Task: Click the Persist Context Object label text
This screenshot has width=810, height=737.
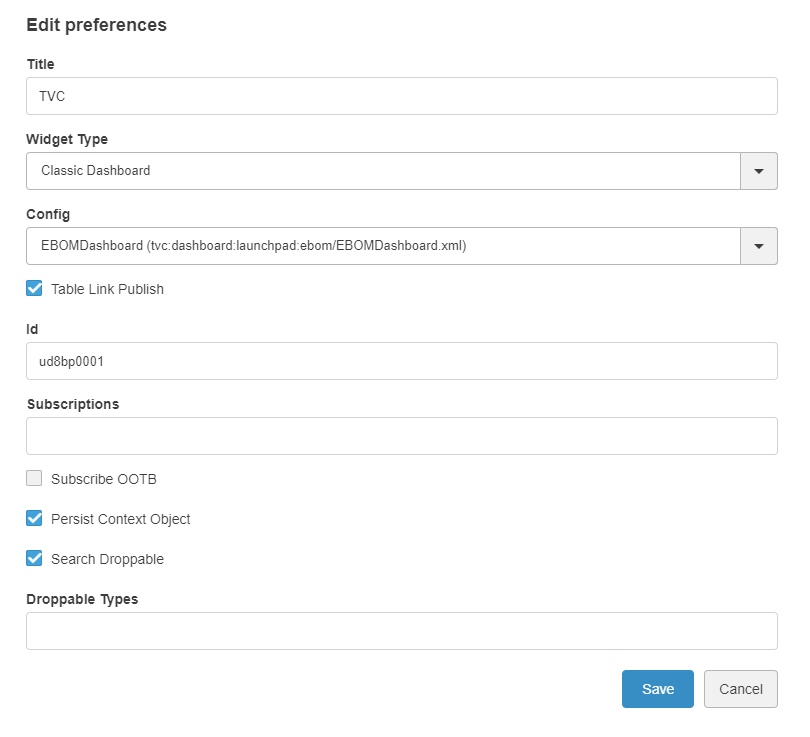Action: pyautogui.click(x=120, y=519)
